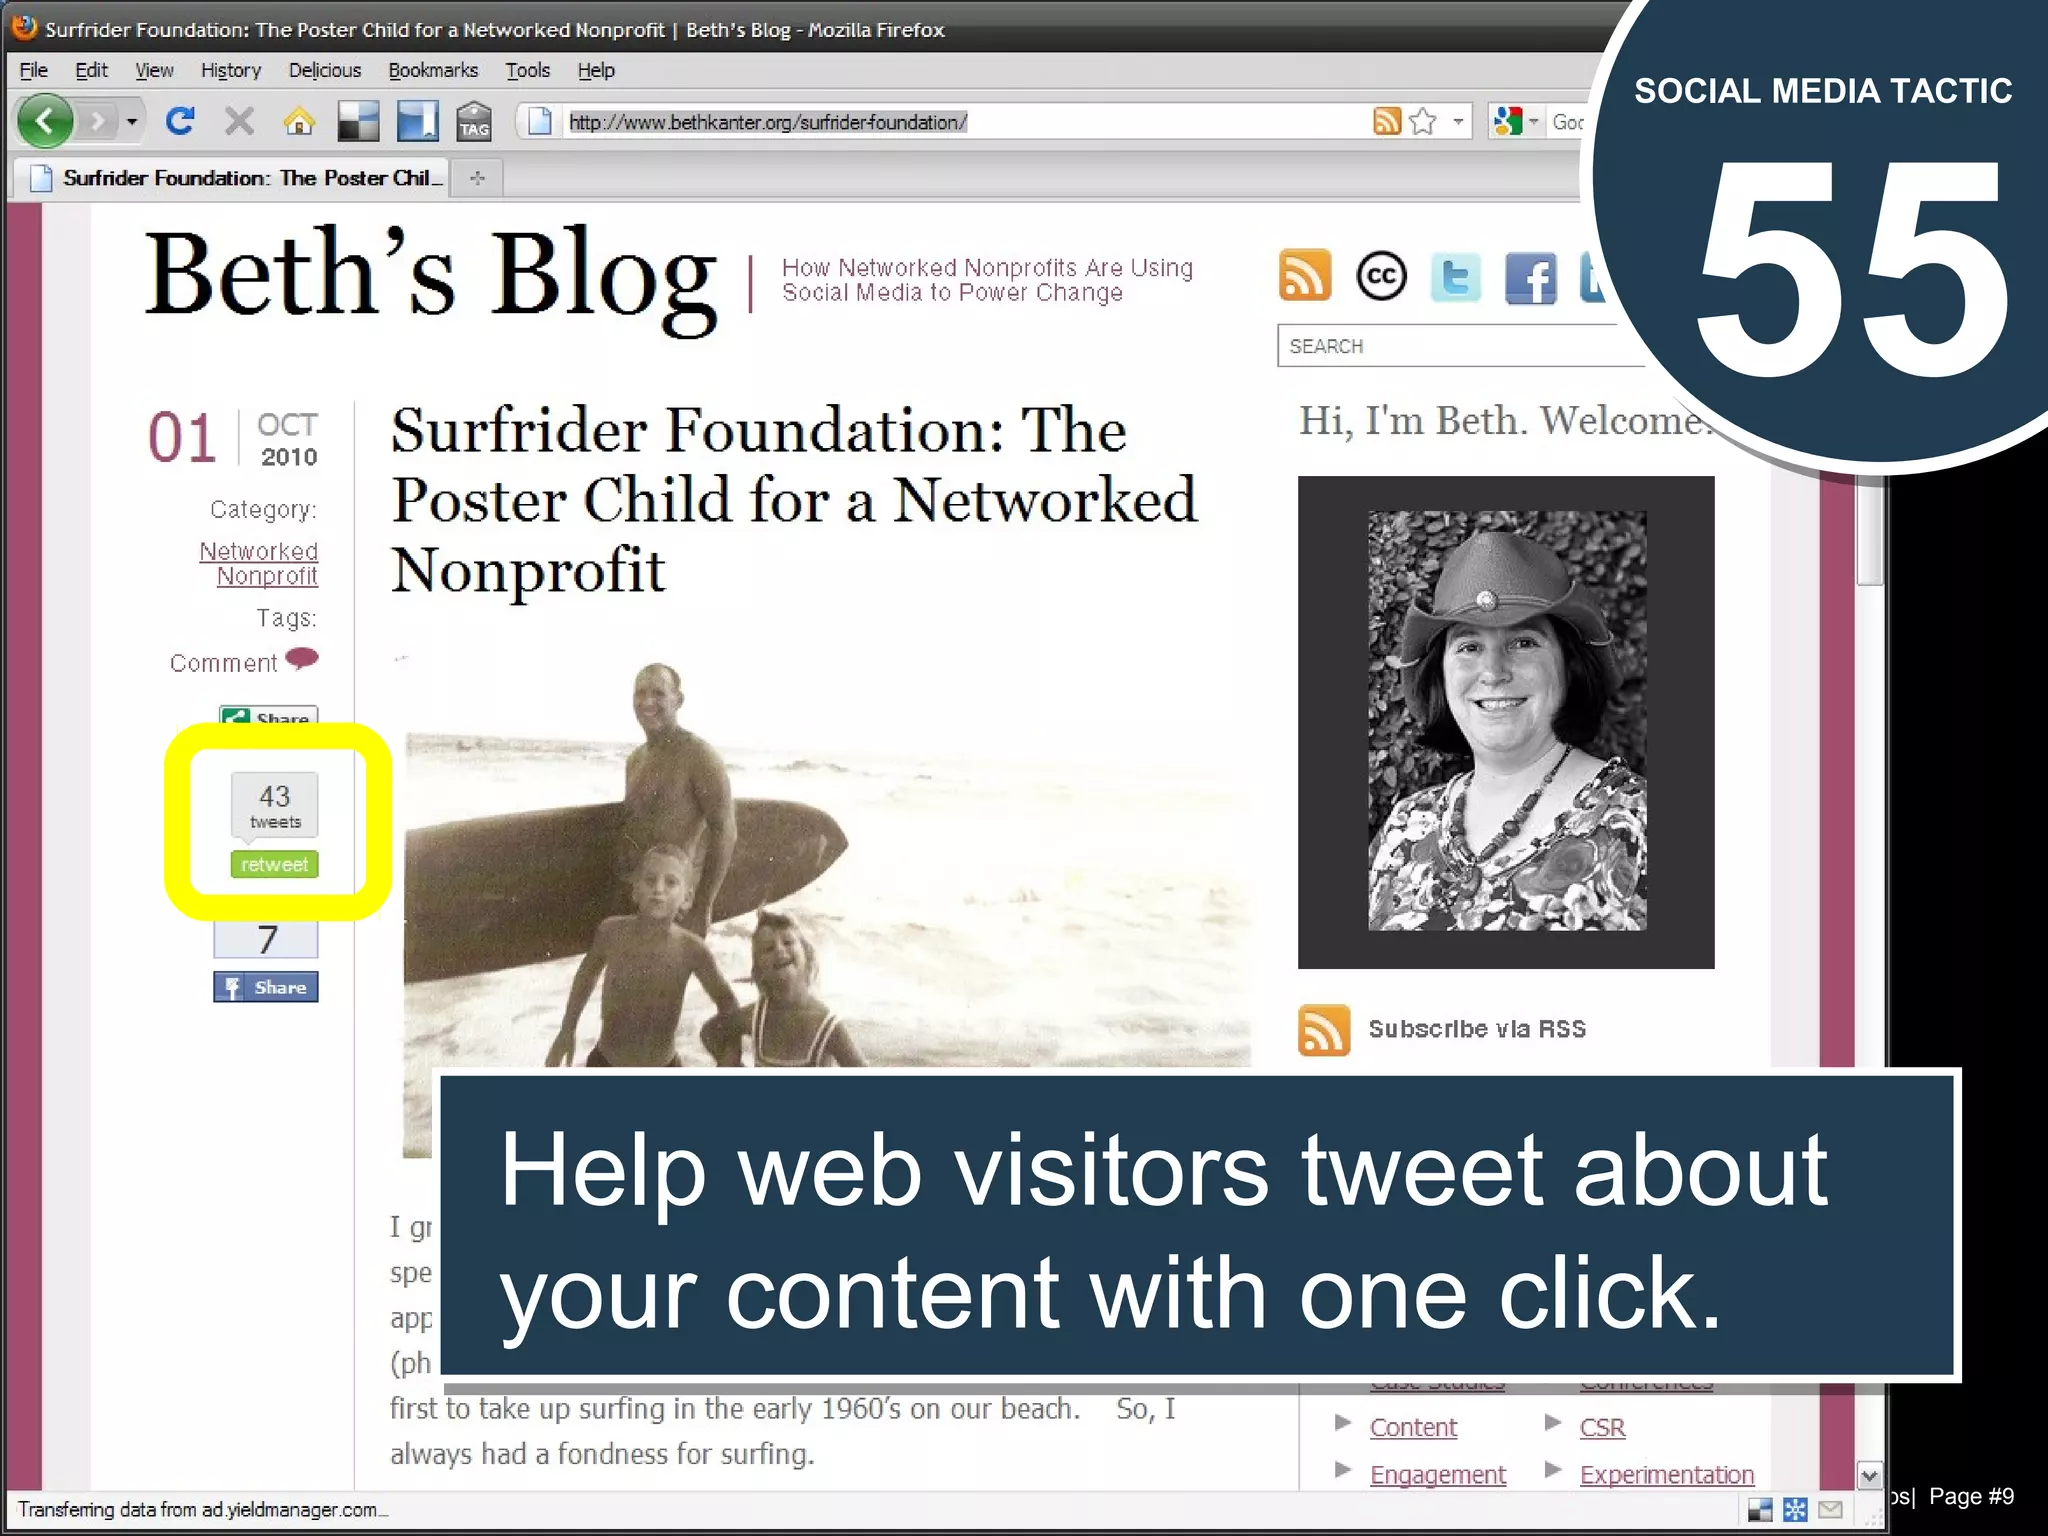
Task: Open the blog's Twitter icon
Action: point(1455,277)
